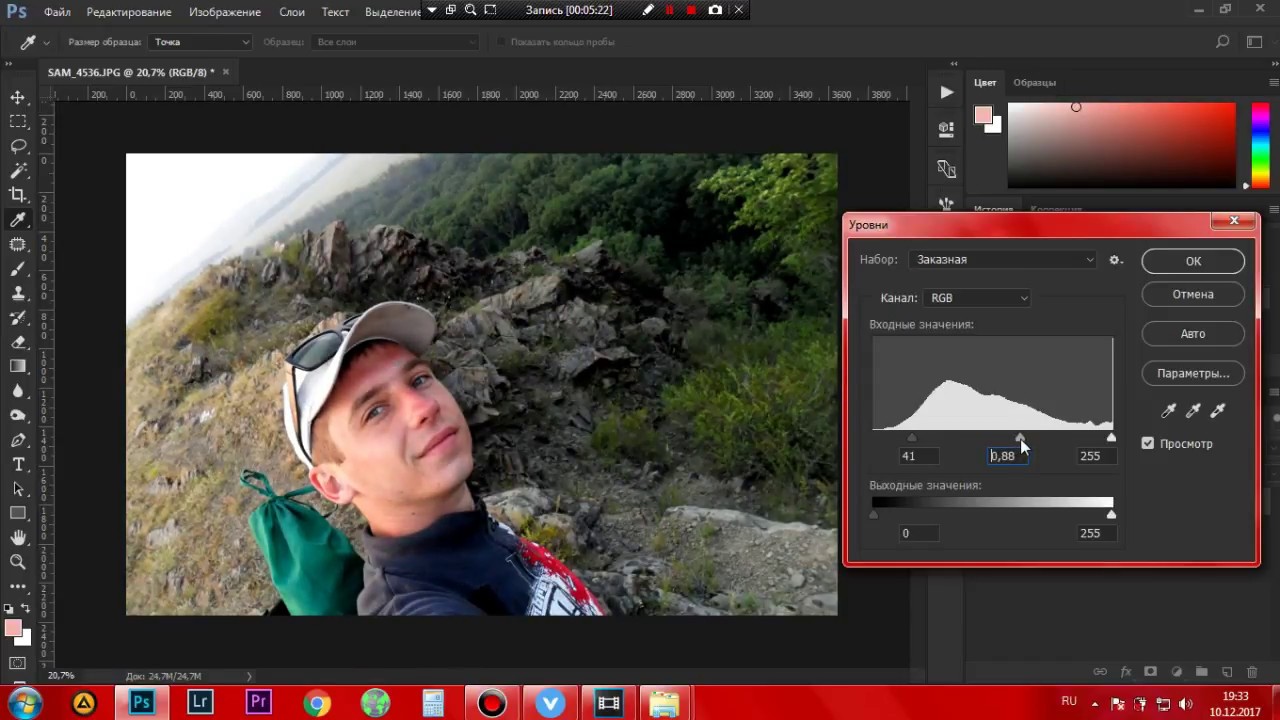This screenshot has height=720, width=1280.
Task: Open the Файл menu
Action: pyautogui.click(x=57, y=12)
